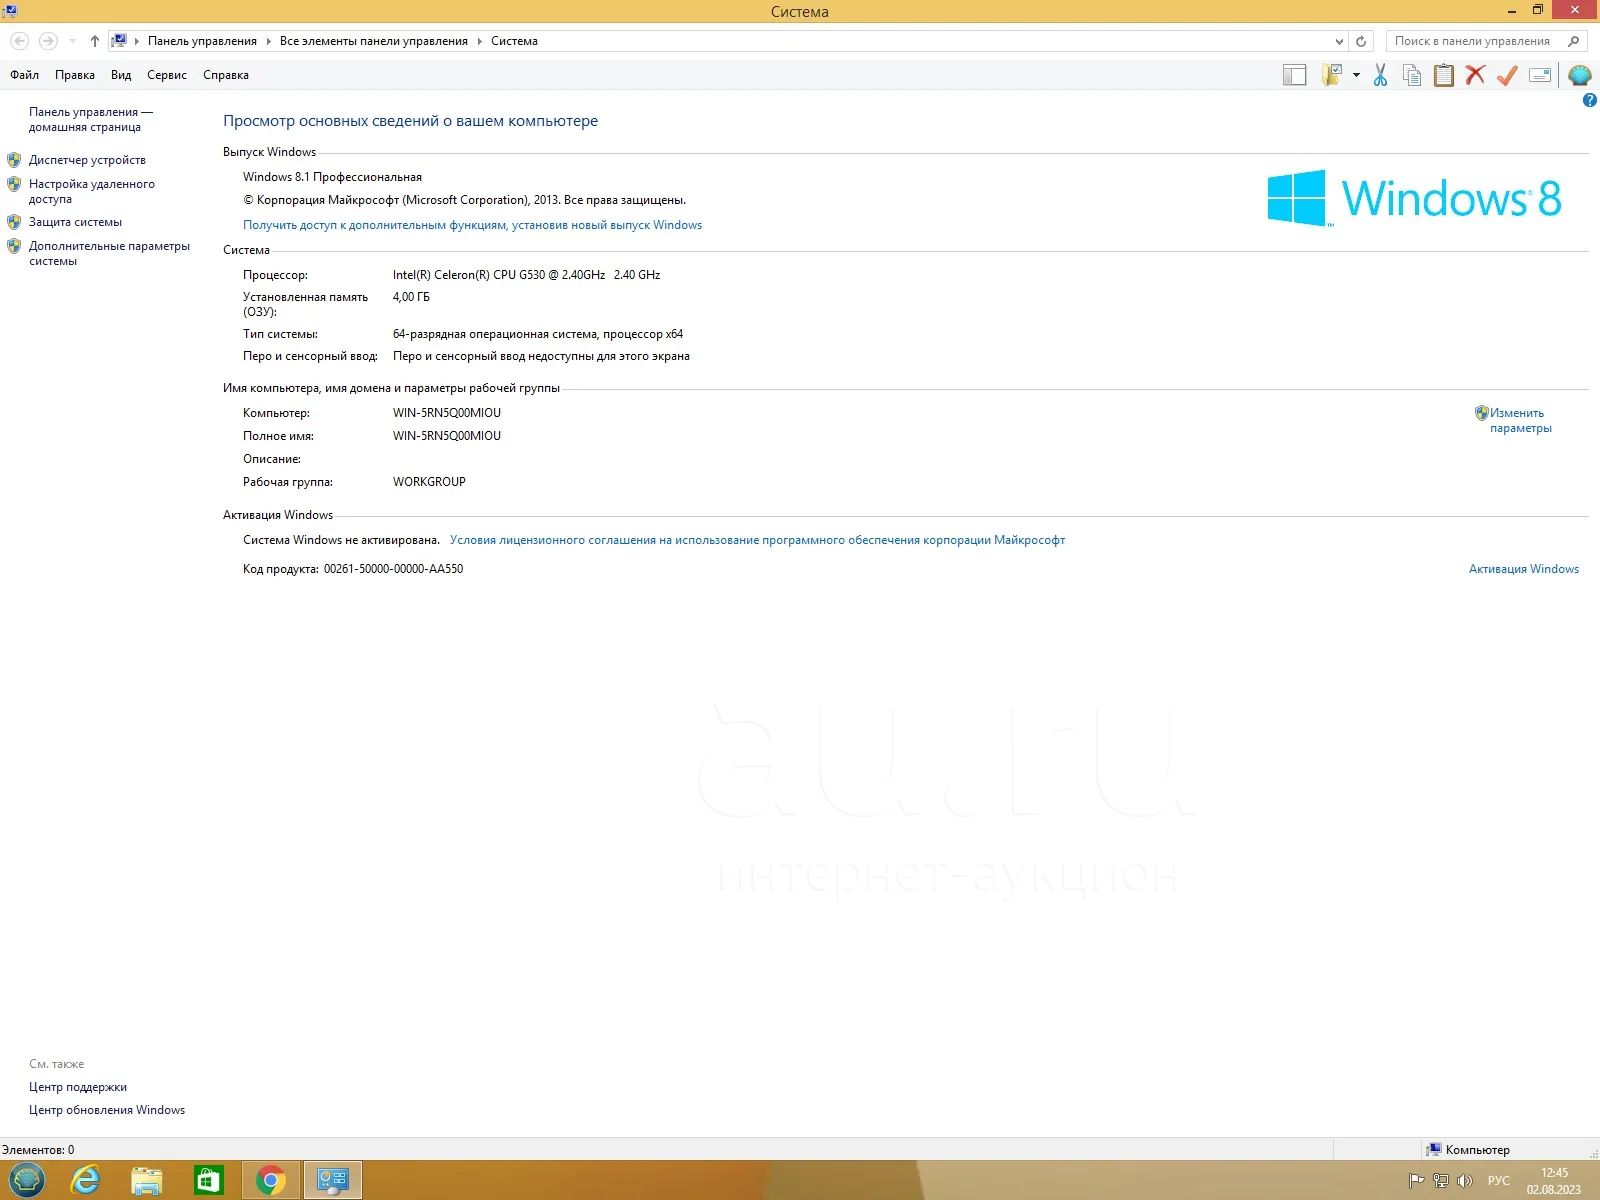Open the Файл menu
Image resolution: width=1600 pixels, height=1200 pixels.
(x=25, y=75)
